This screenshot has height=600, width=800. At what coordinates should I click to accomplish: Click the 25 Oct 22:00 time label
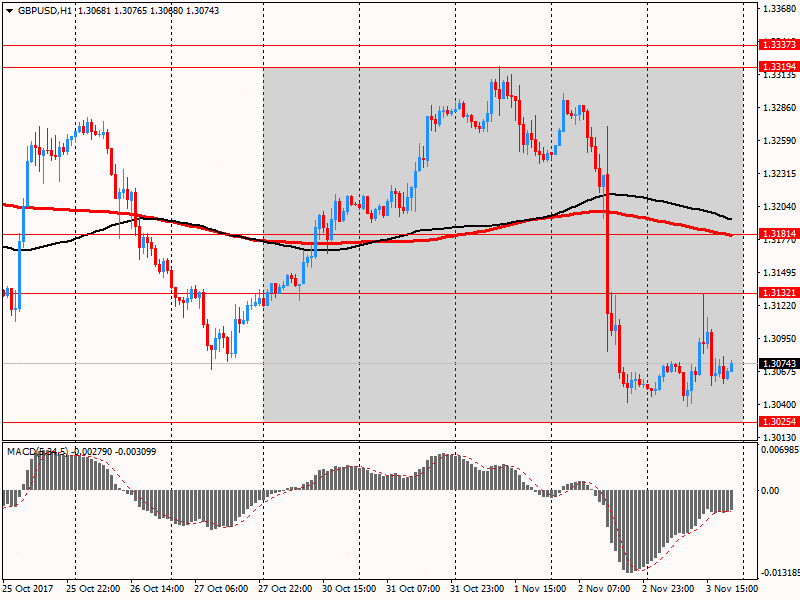tap(93, 589)
